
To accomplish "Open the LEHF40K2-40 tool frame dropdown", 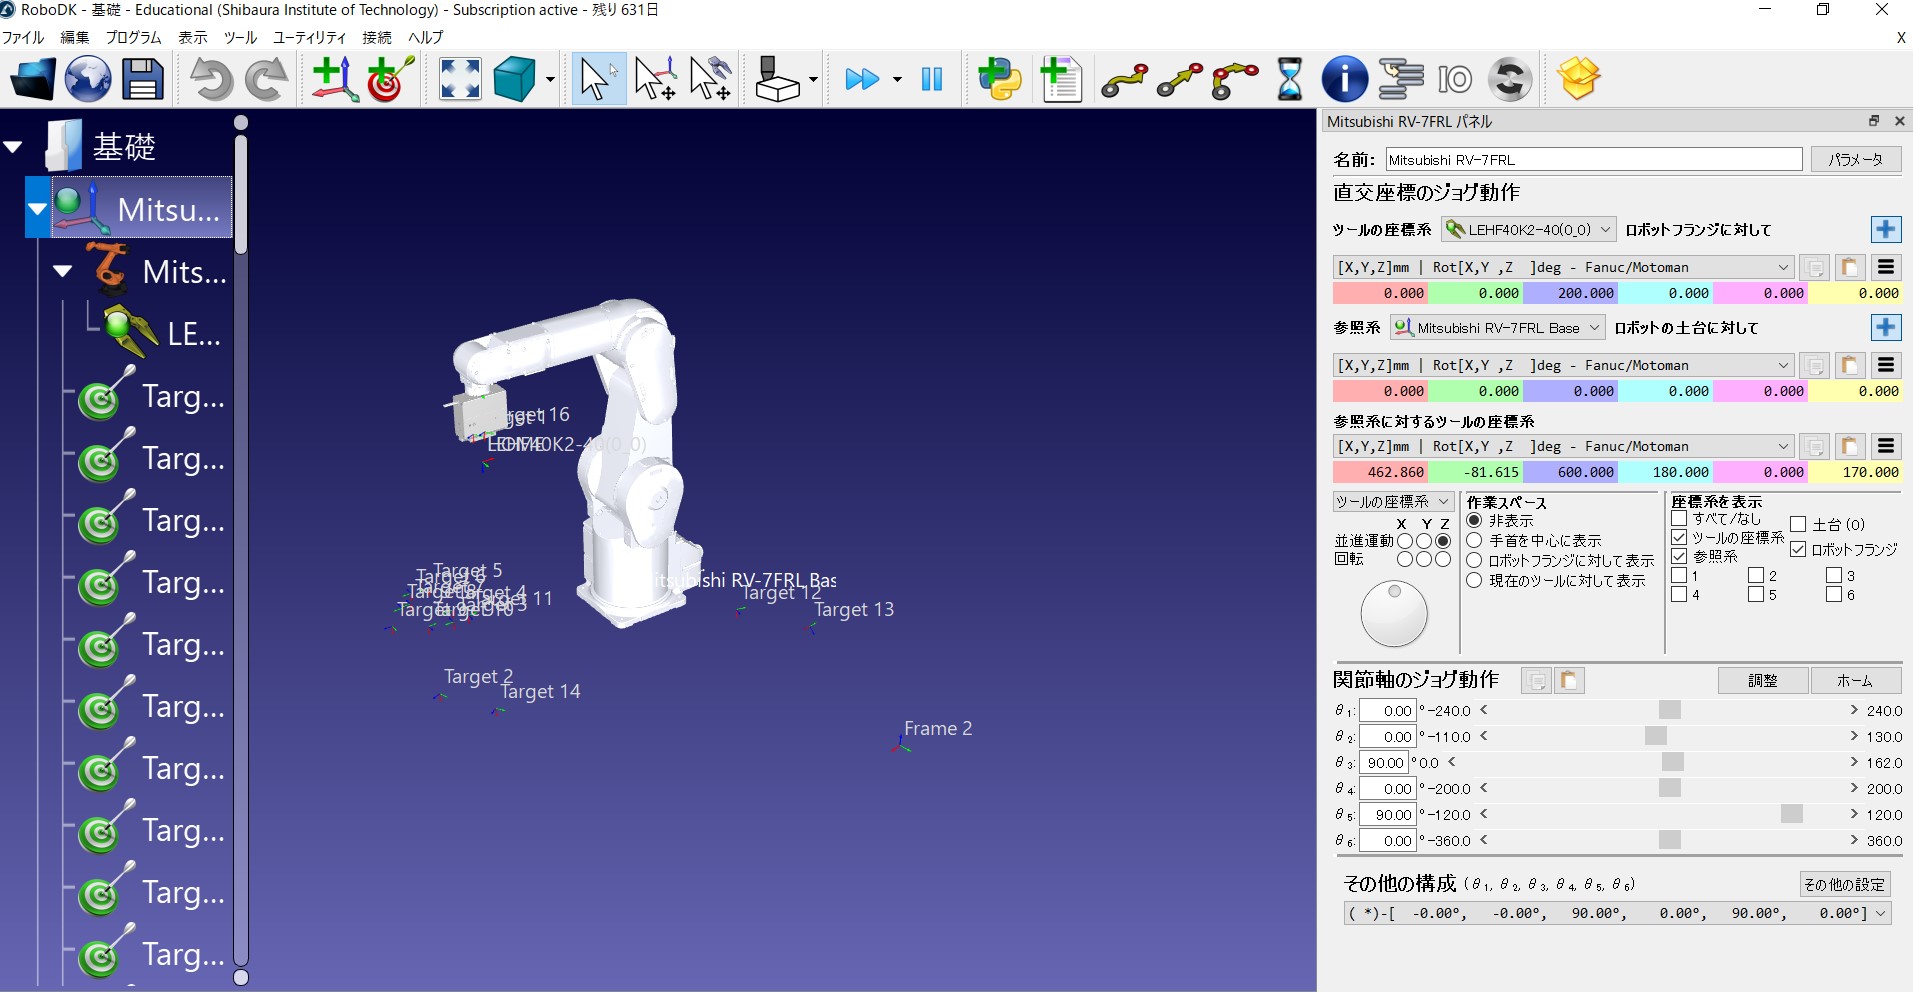I will (x=1528, y=230).
